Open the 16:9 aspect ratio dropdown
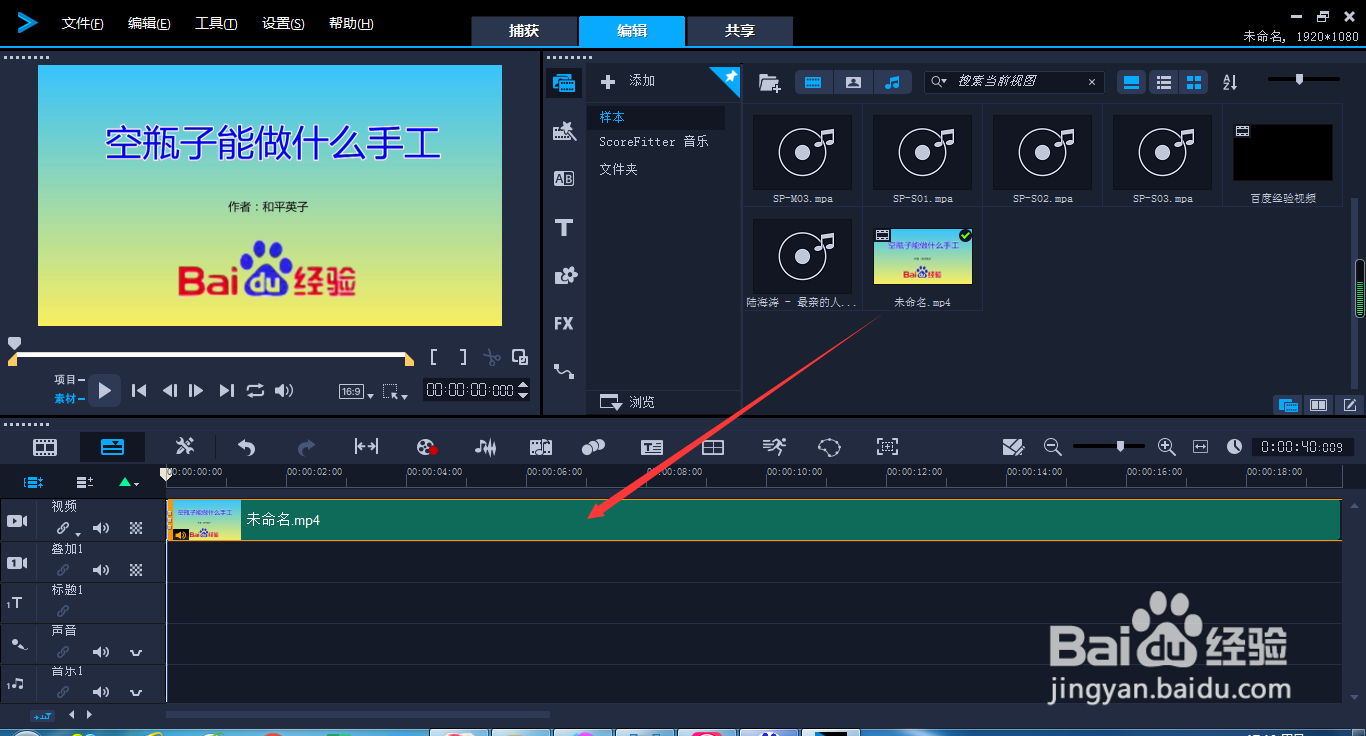 point(356,392)
